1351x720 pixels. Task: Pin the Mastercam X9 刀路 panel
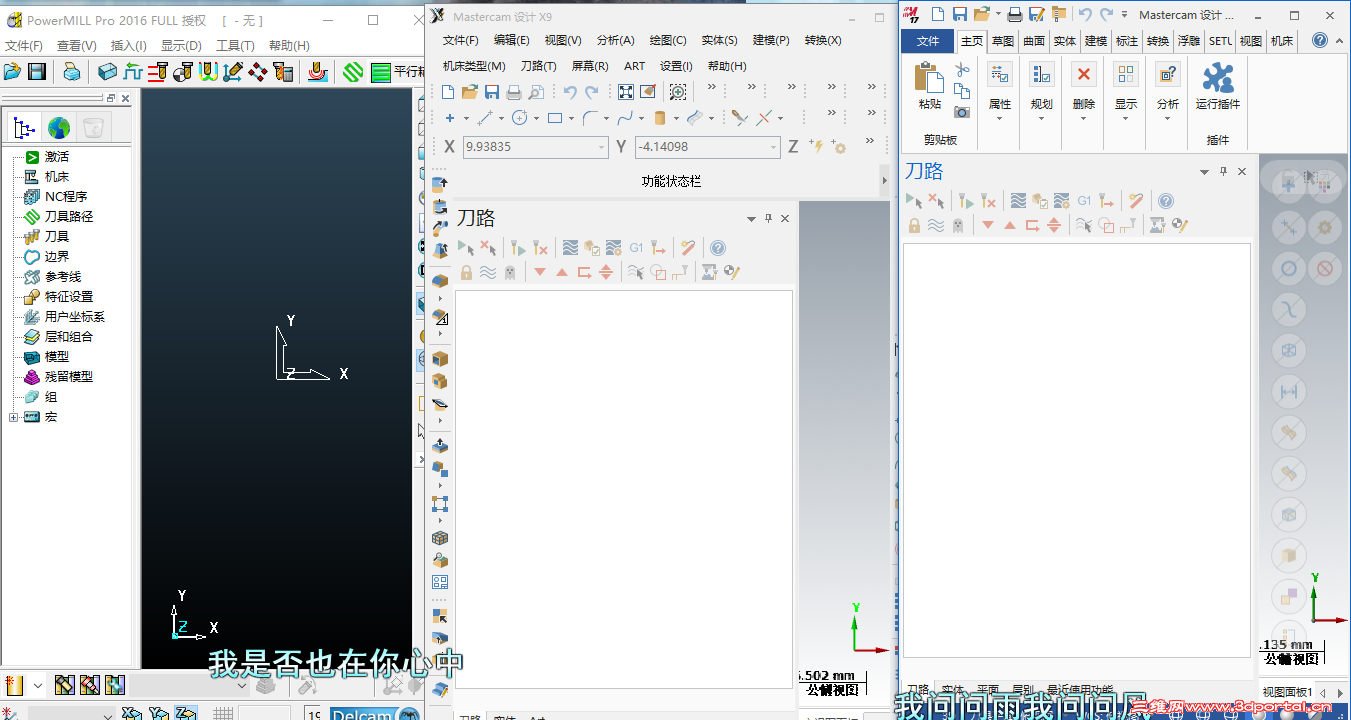769,218
